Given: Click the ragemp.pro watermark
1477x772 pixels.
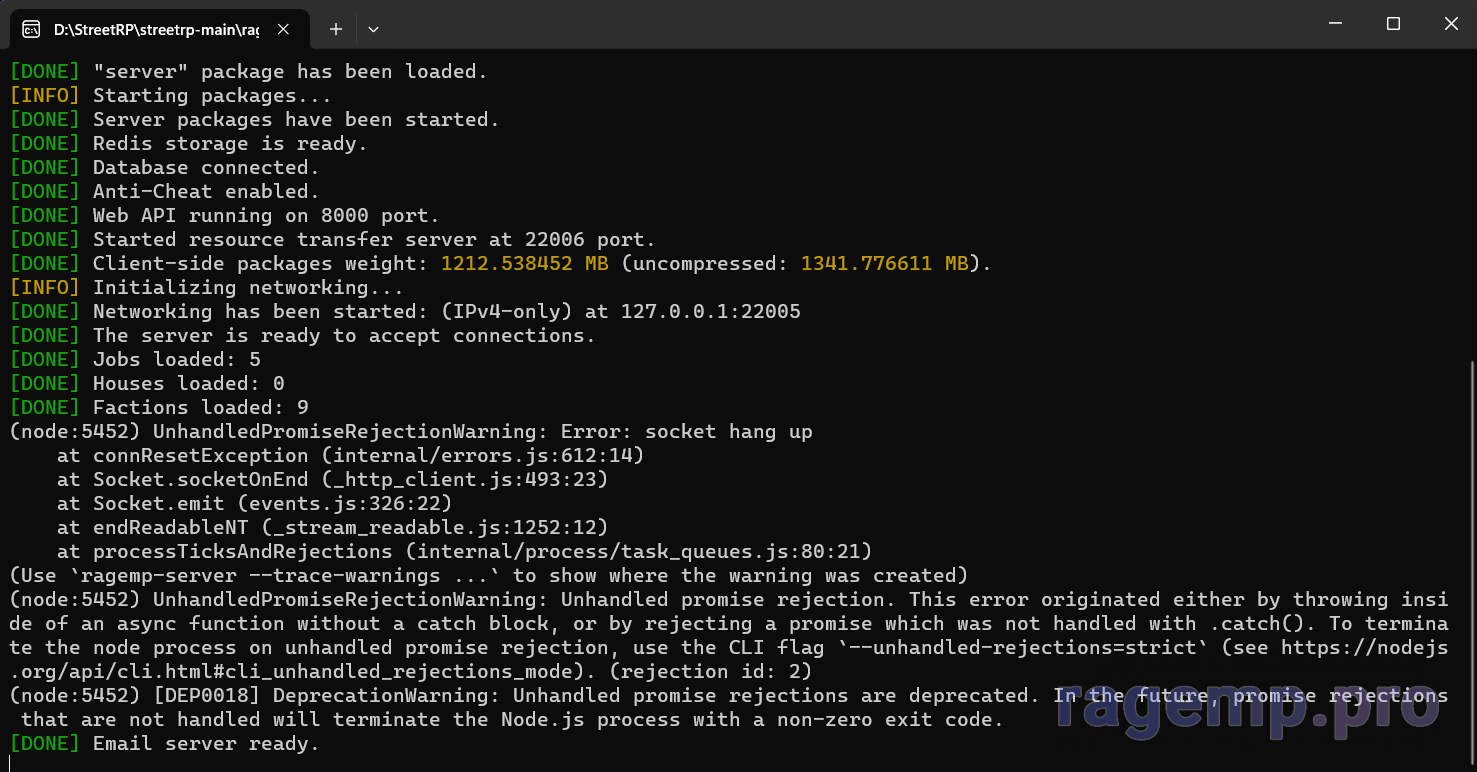Looking at the screenshot, I should [x=1247, y=702].
